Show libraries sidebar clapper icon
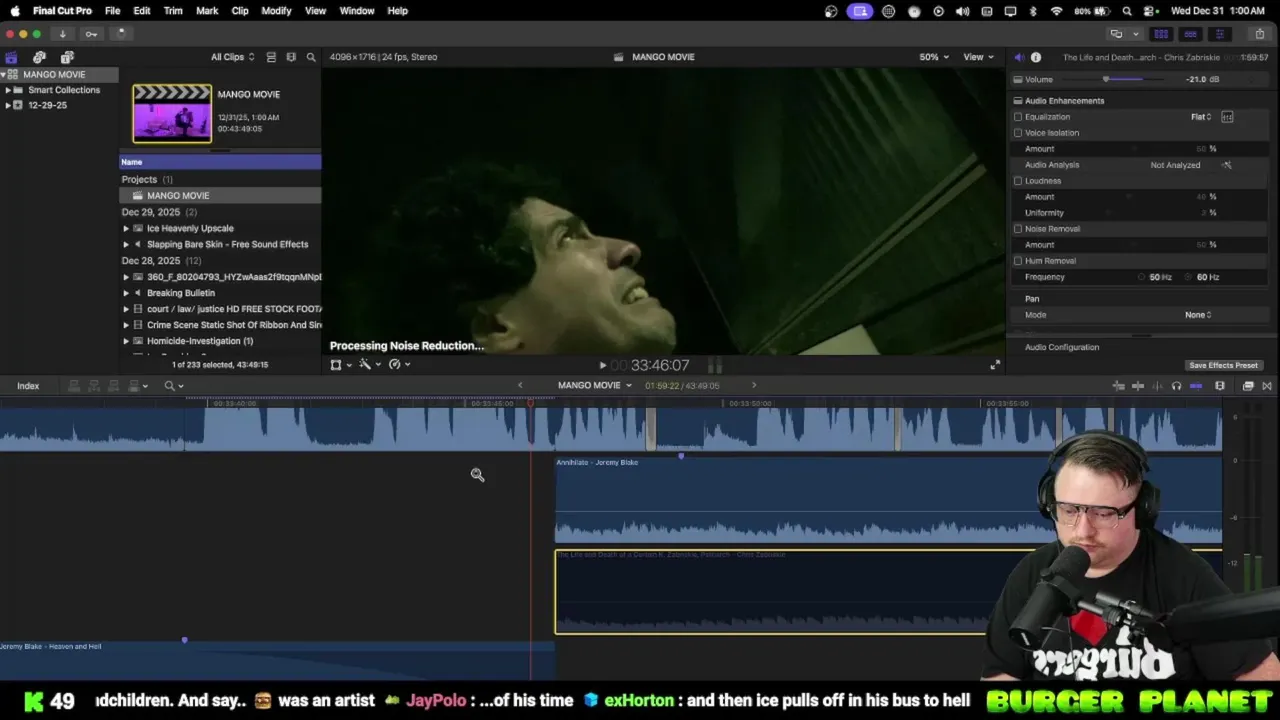 coord(11,57)
